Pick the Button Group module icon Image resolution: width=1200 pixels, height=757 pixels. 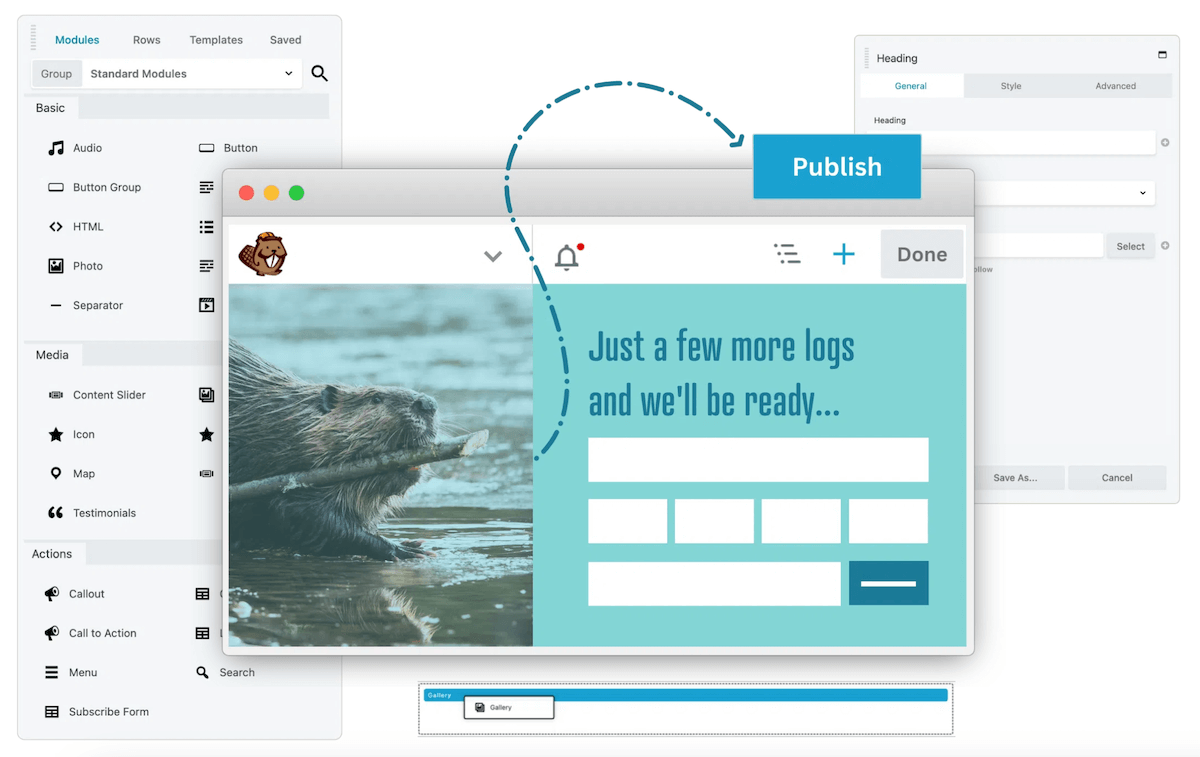click(x=56, y=187)
